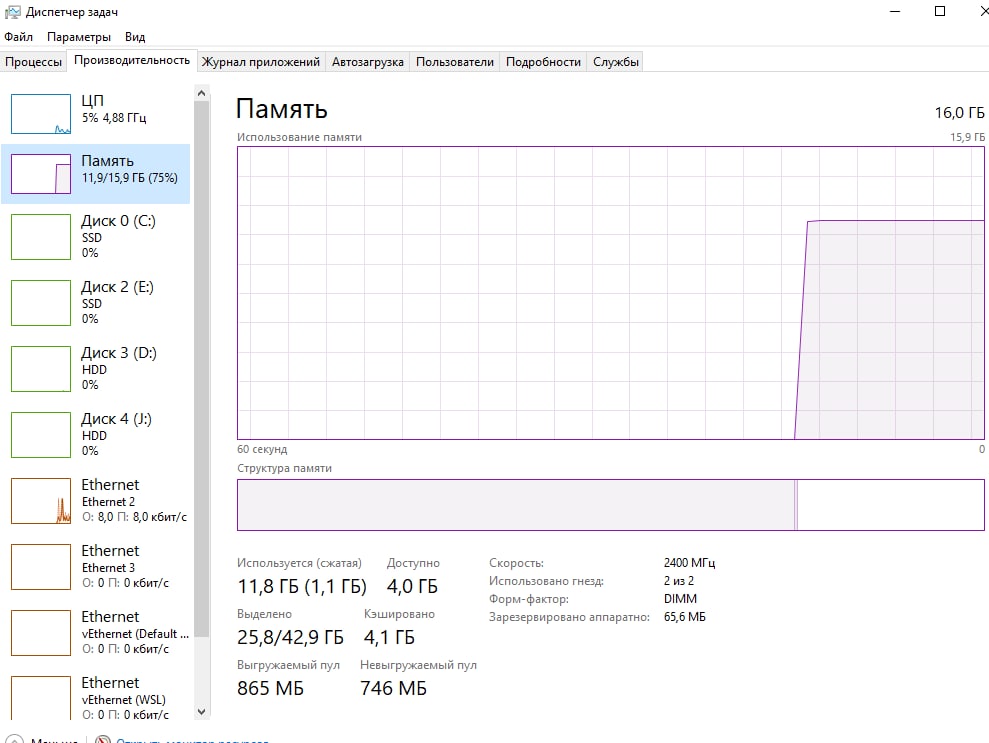The image size is (989, 743).
Task: Switch to the Процессы tab
Action: coord(33,62)
